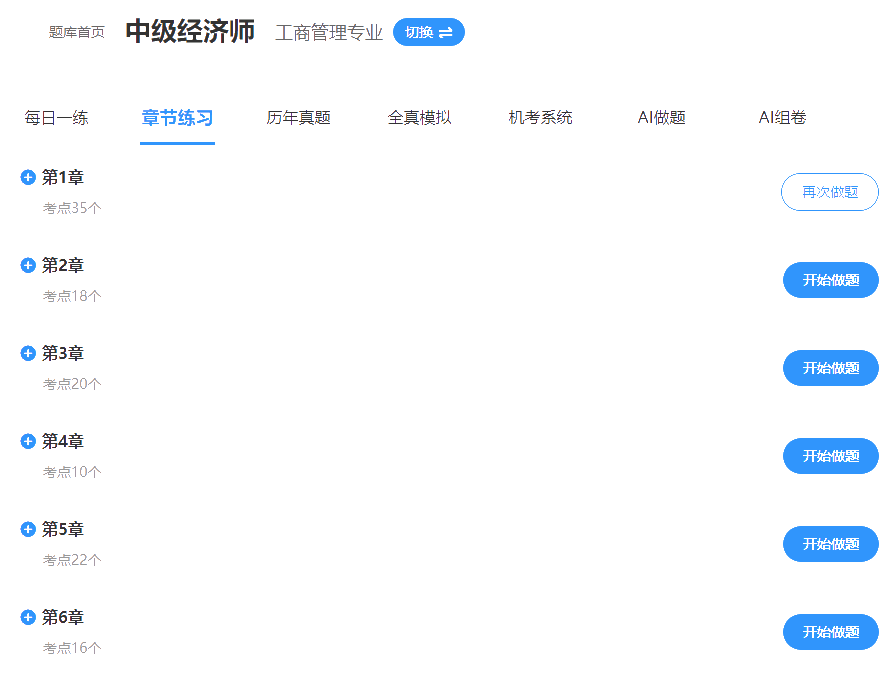The height and width of the screenshot is (673, 894).
Task: Expand the 第3章 chapter section
Action: [x=27, y=353]
